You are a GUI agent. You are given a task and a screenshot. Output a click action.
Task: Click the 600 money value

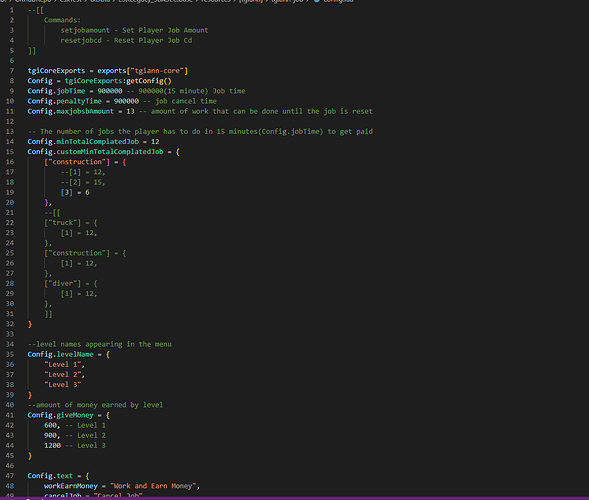click(50, 426)
